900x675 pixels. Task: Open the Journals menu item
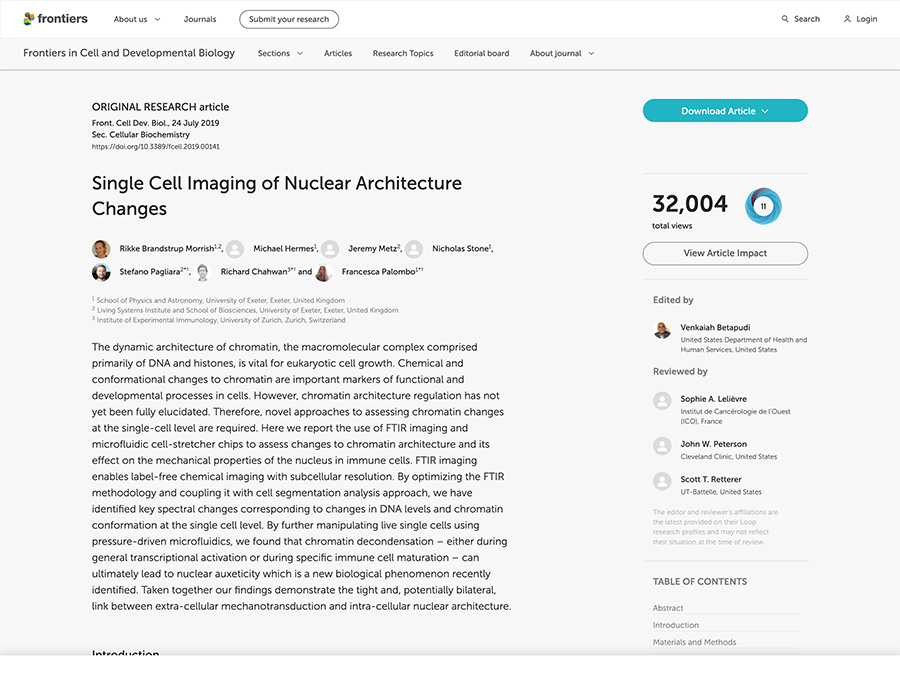pyautogui.click(x=200, y=19)
